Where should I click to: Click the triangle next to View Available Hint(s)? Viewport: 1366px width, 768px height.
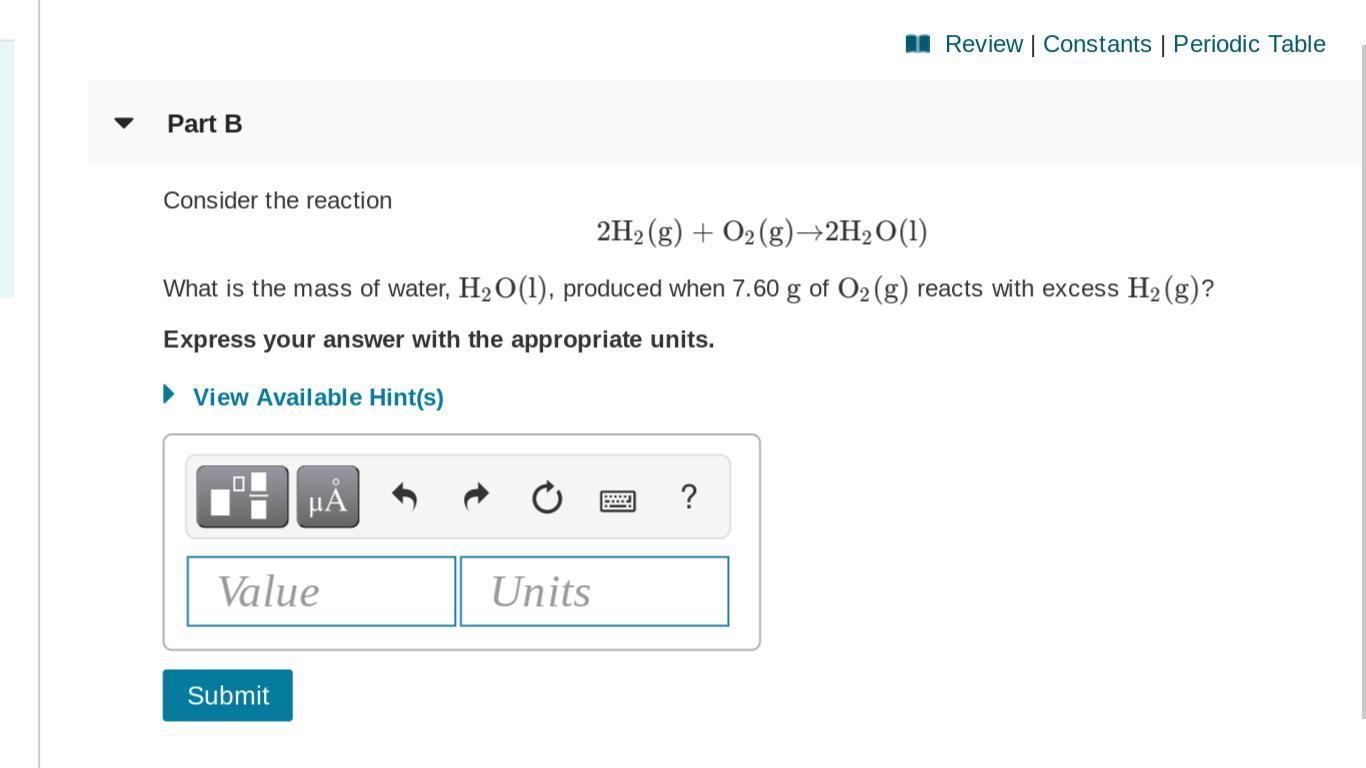click(167, 394)
